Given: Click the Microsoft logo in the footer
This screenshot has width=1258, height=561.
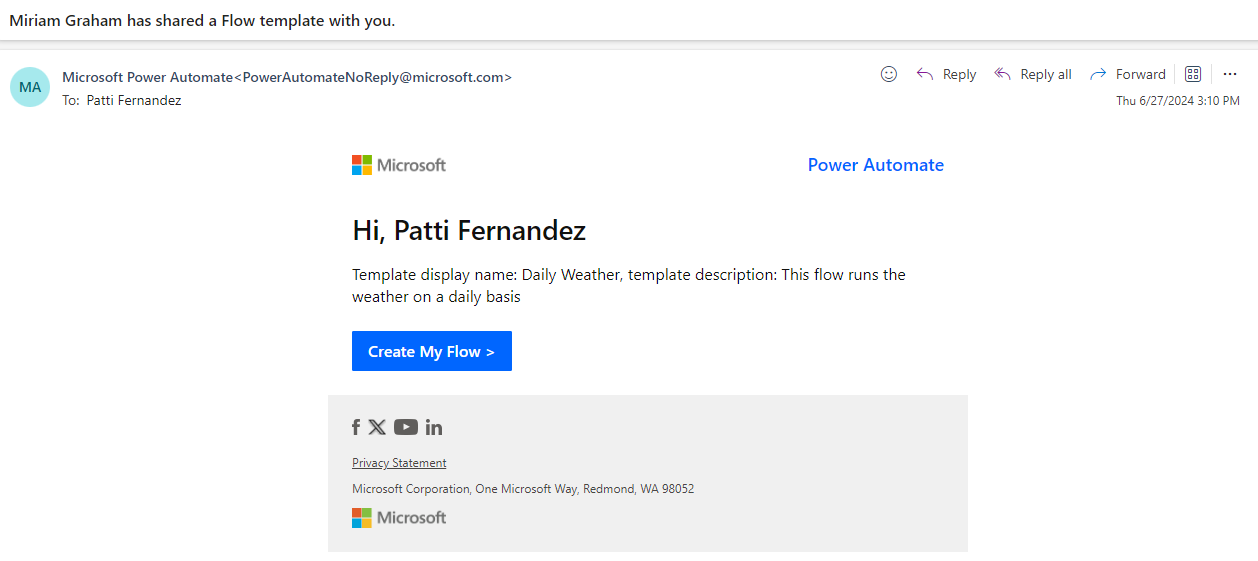Looking at the screenshot, I should tap(399, 517).
